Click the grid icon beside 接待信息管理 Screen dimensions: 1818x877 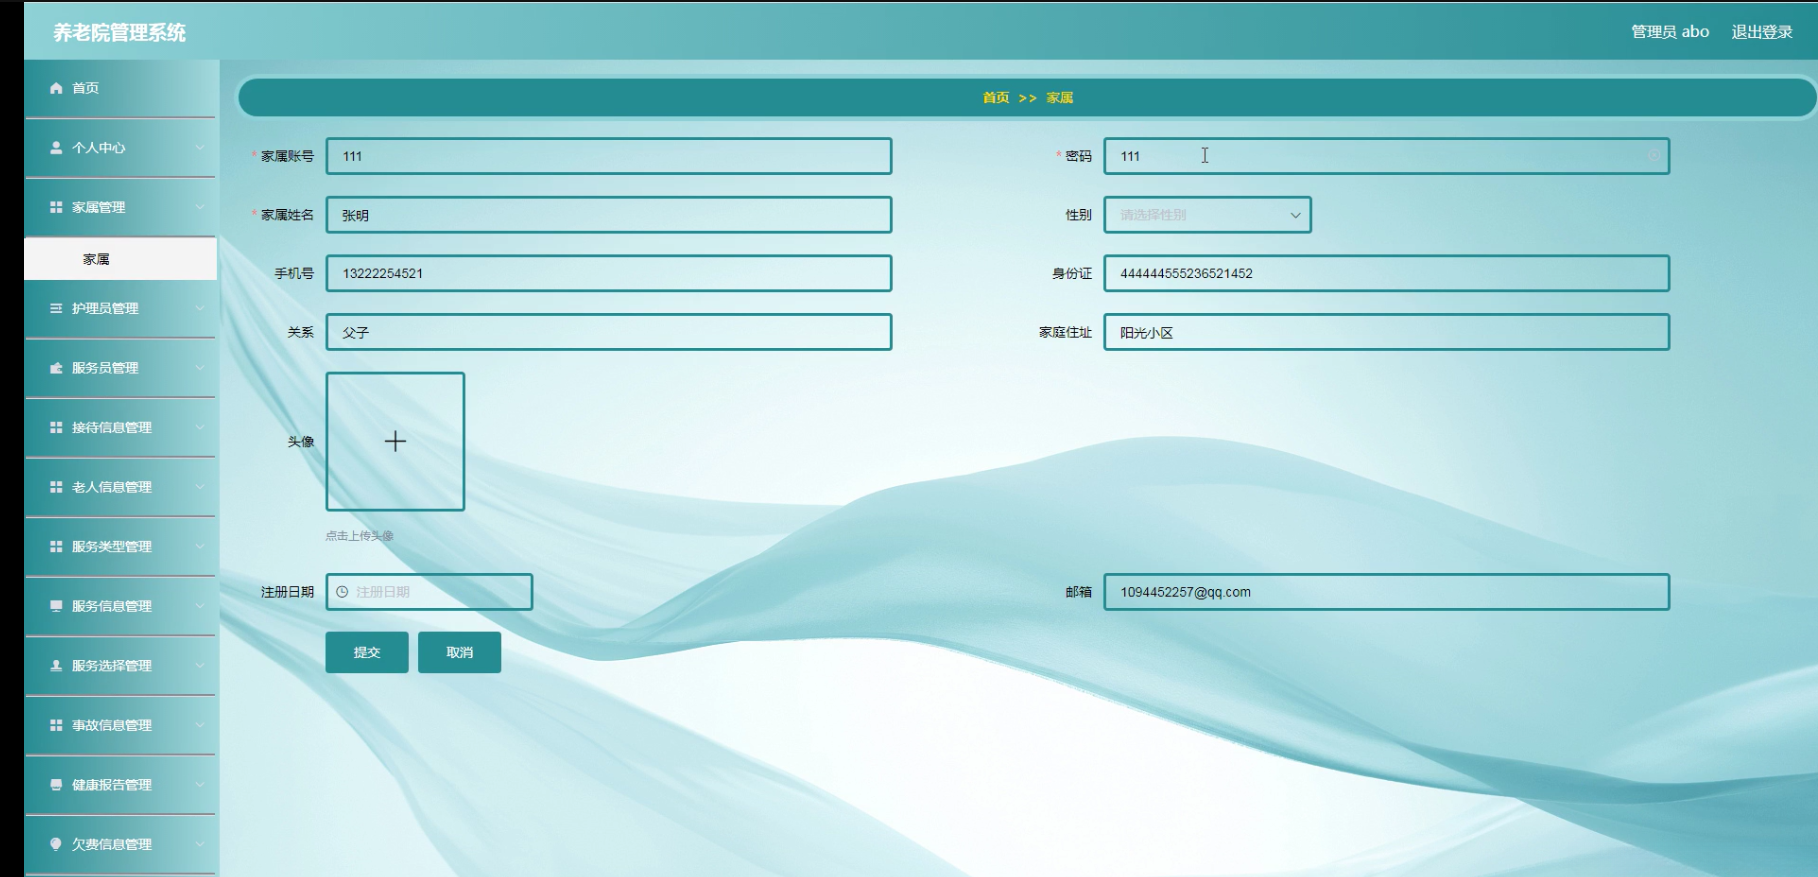coord(56,427)
